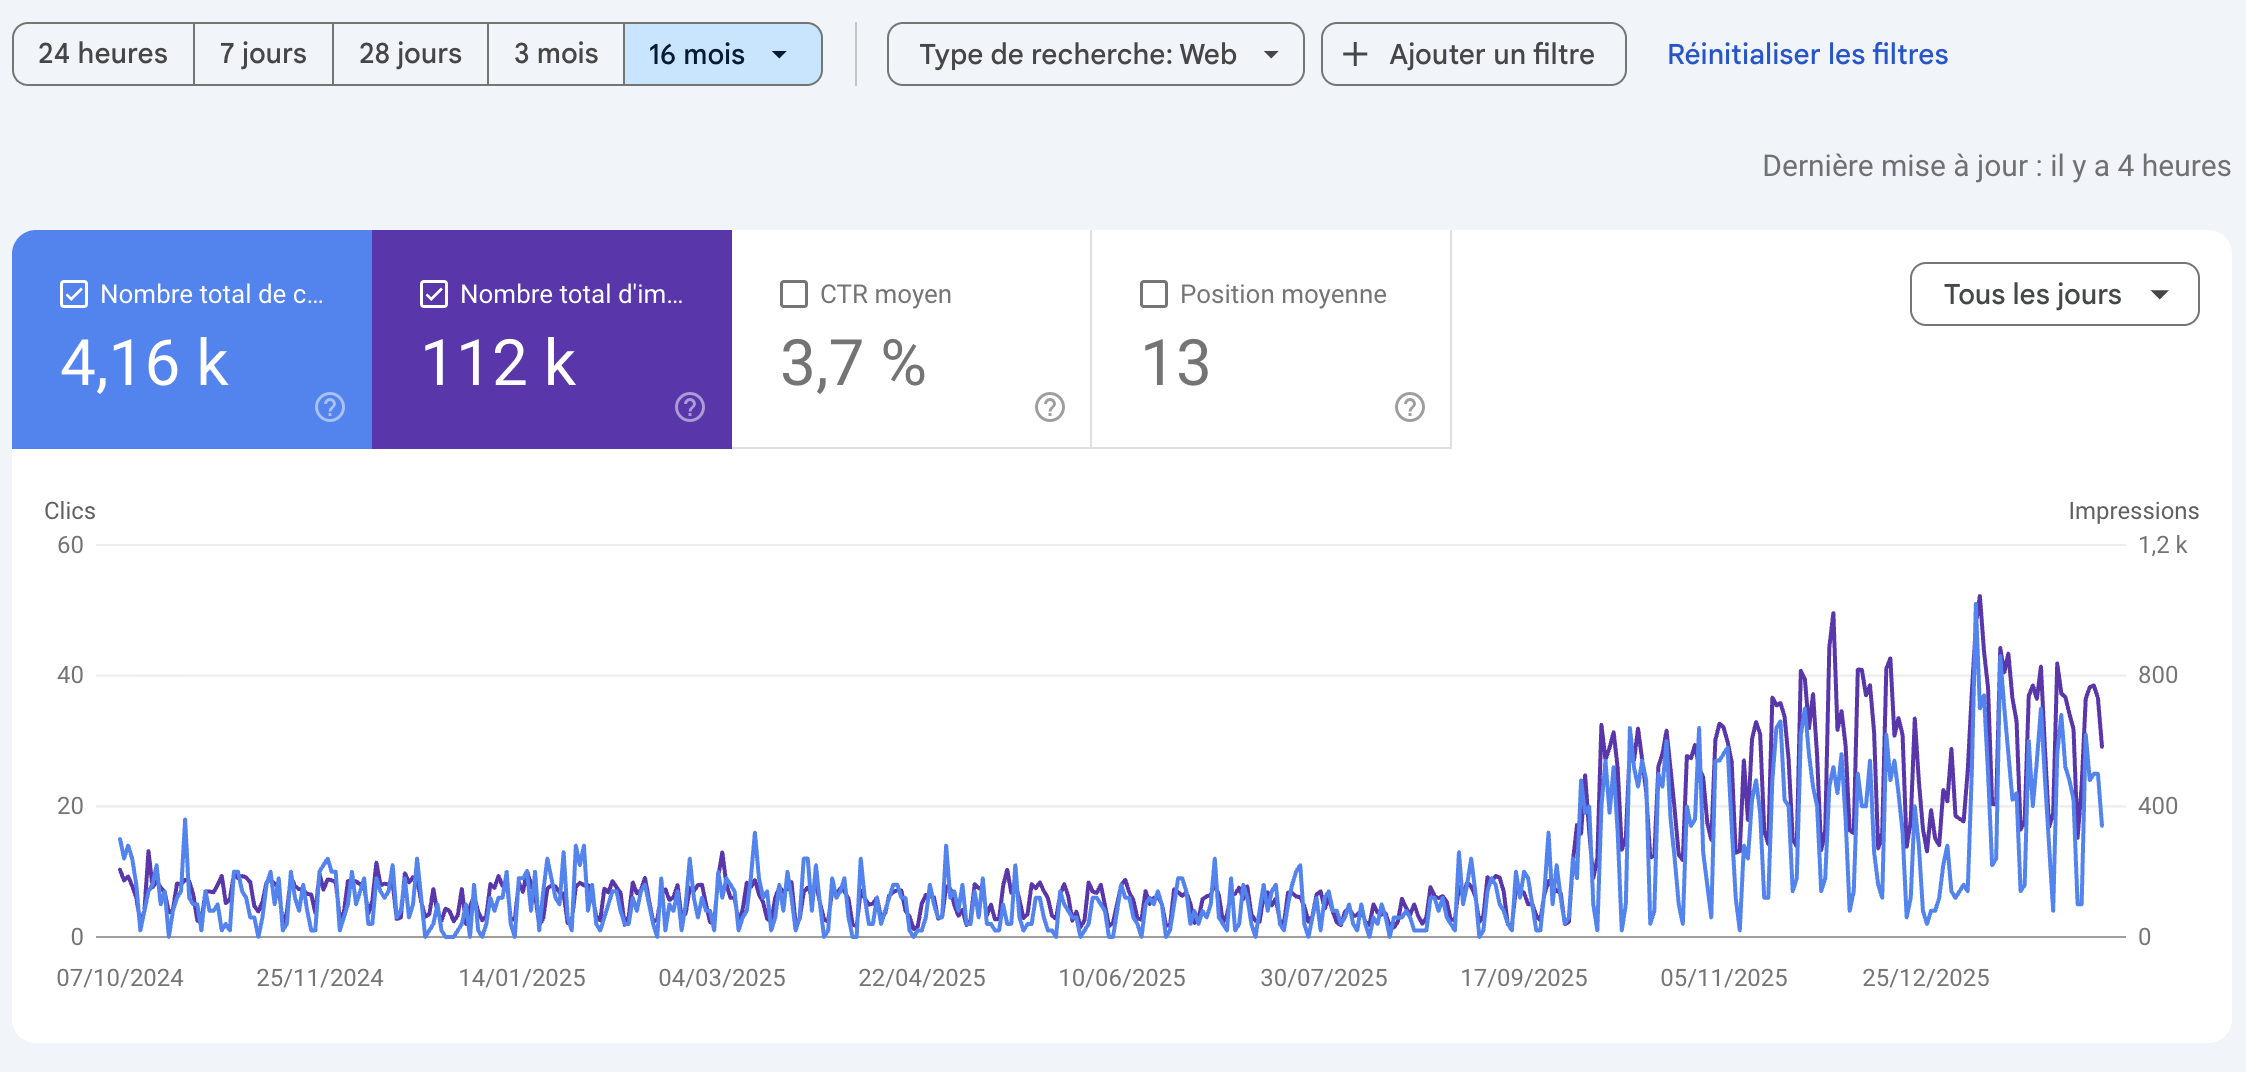Open help icon for Position moyenne card

(1410, 407)
